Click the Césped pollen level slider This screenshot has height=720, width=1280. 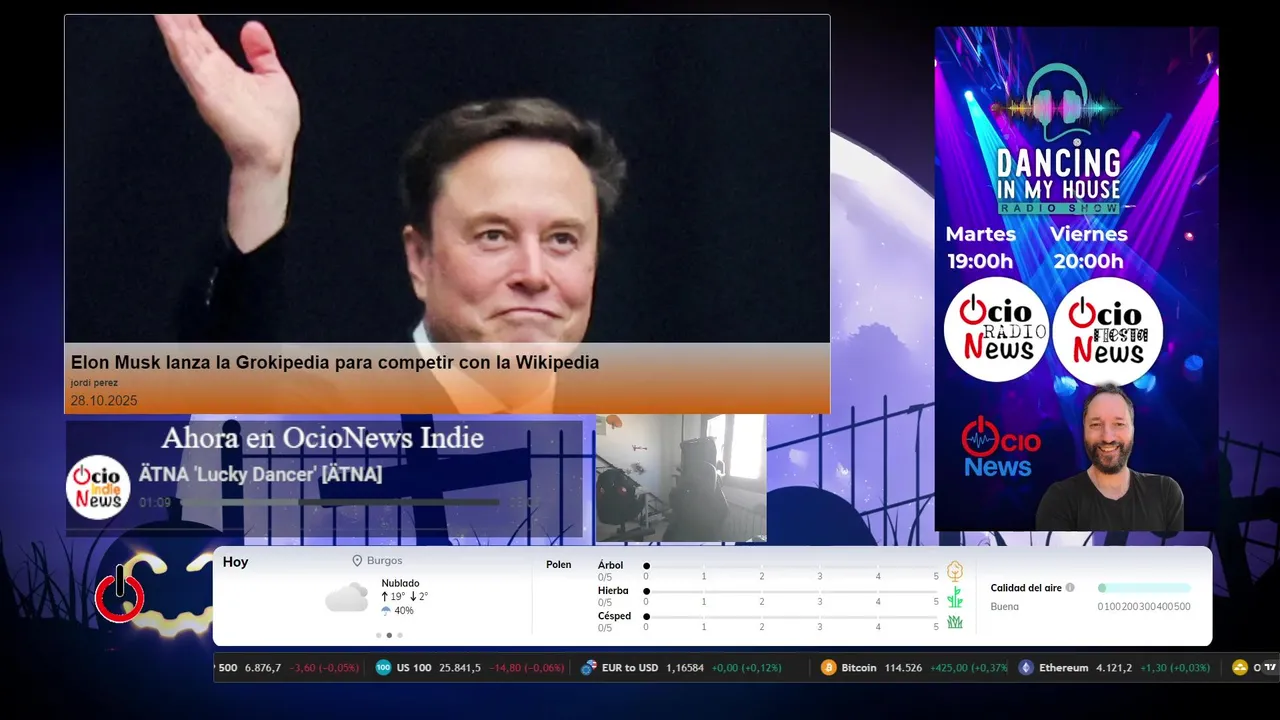(791, 617)
